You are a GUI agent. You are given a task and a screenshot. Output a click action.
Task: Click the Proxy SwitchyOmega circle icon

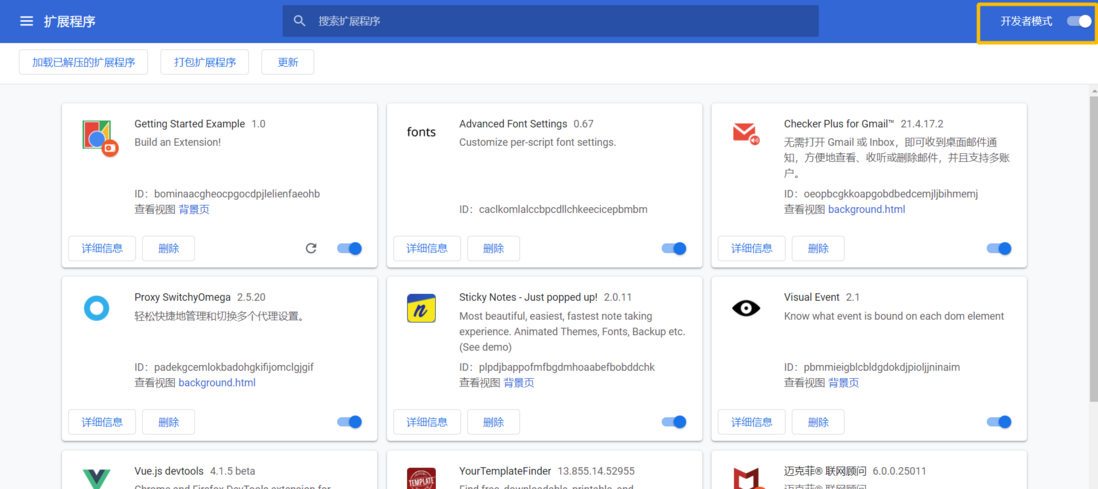coord(97,308)
